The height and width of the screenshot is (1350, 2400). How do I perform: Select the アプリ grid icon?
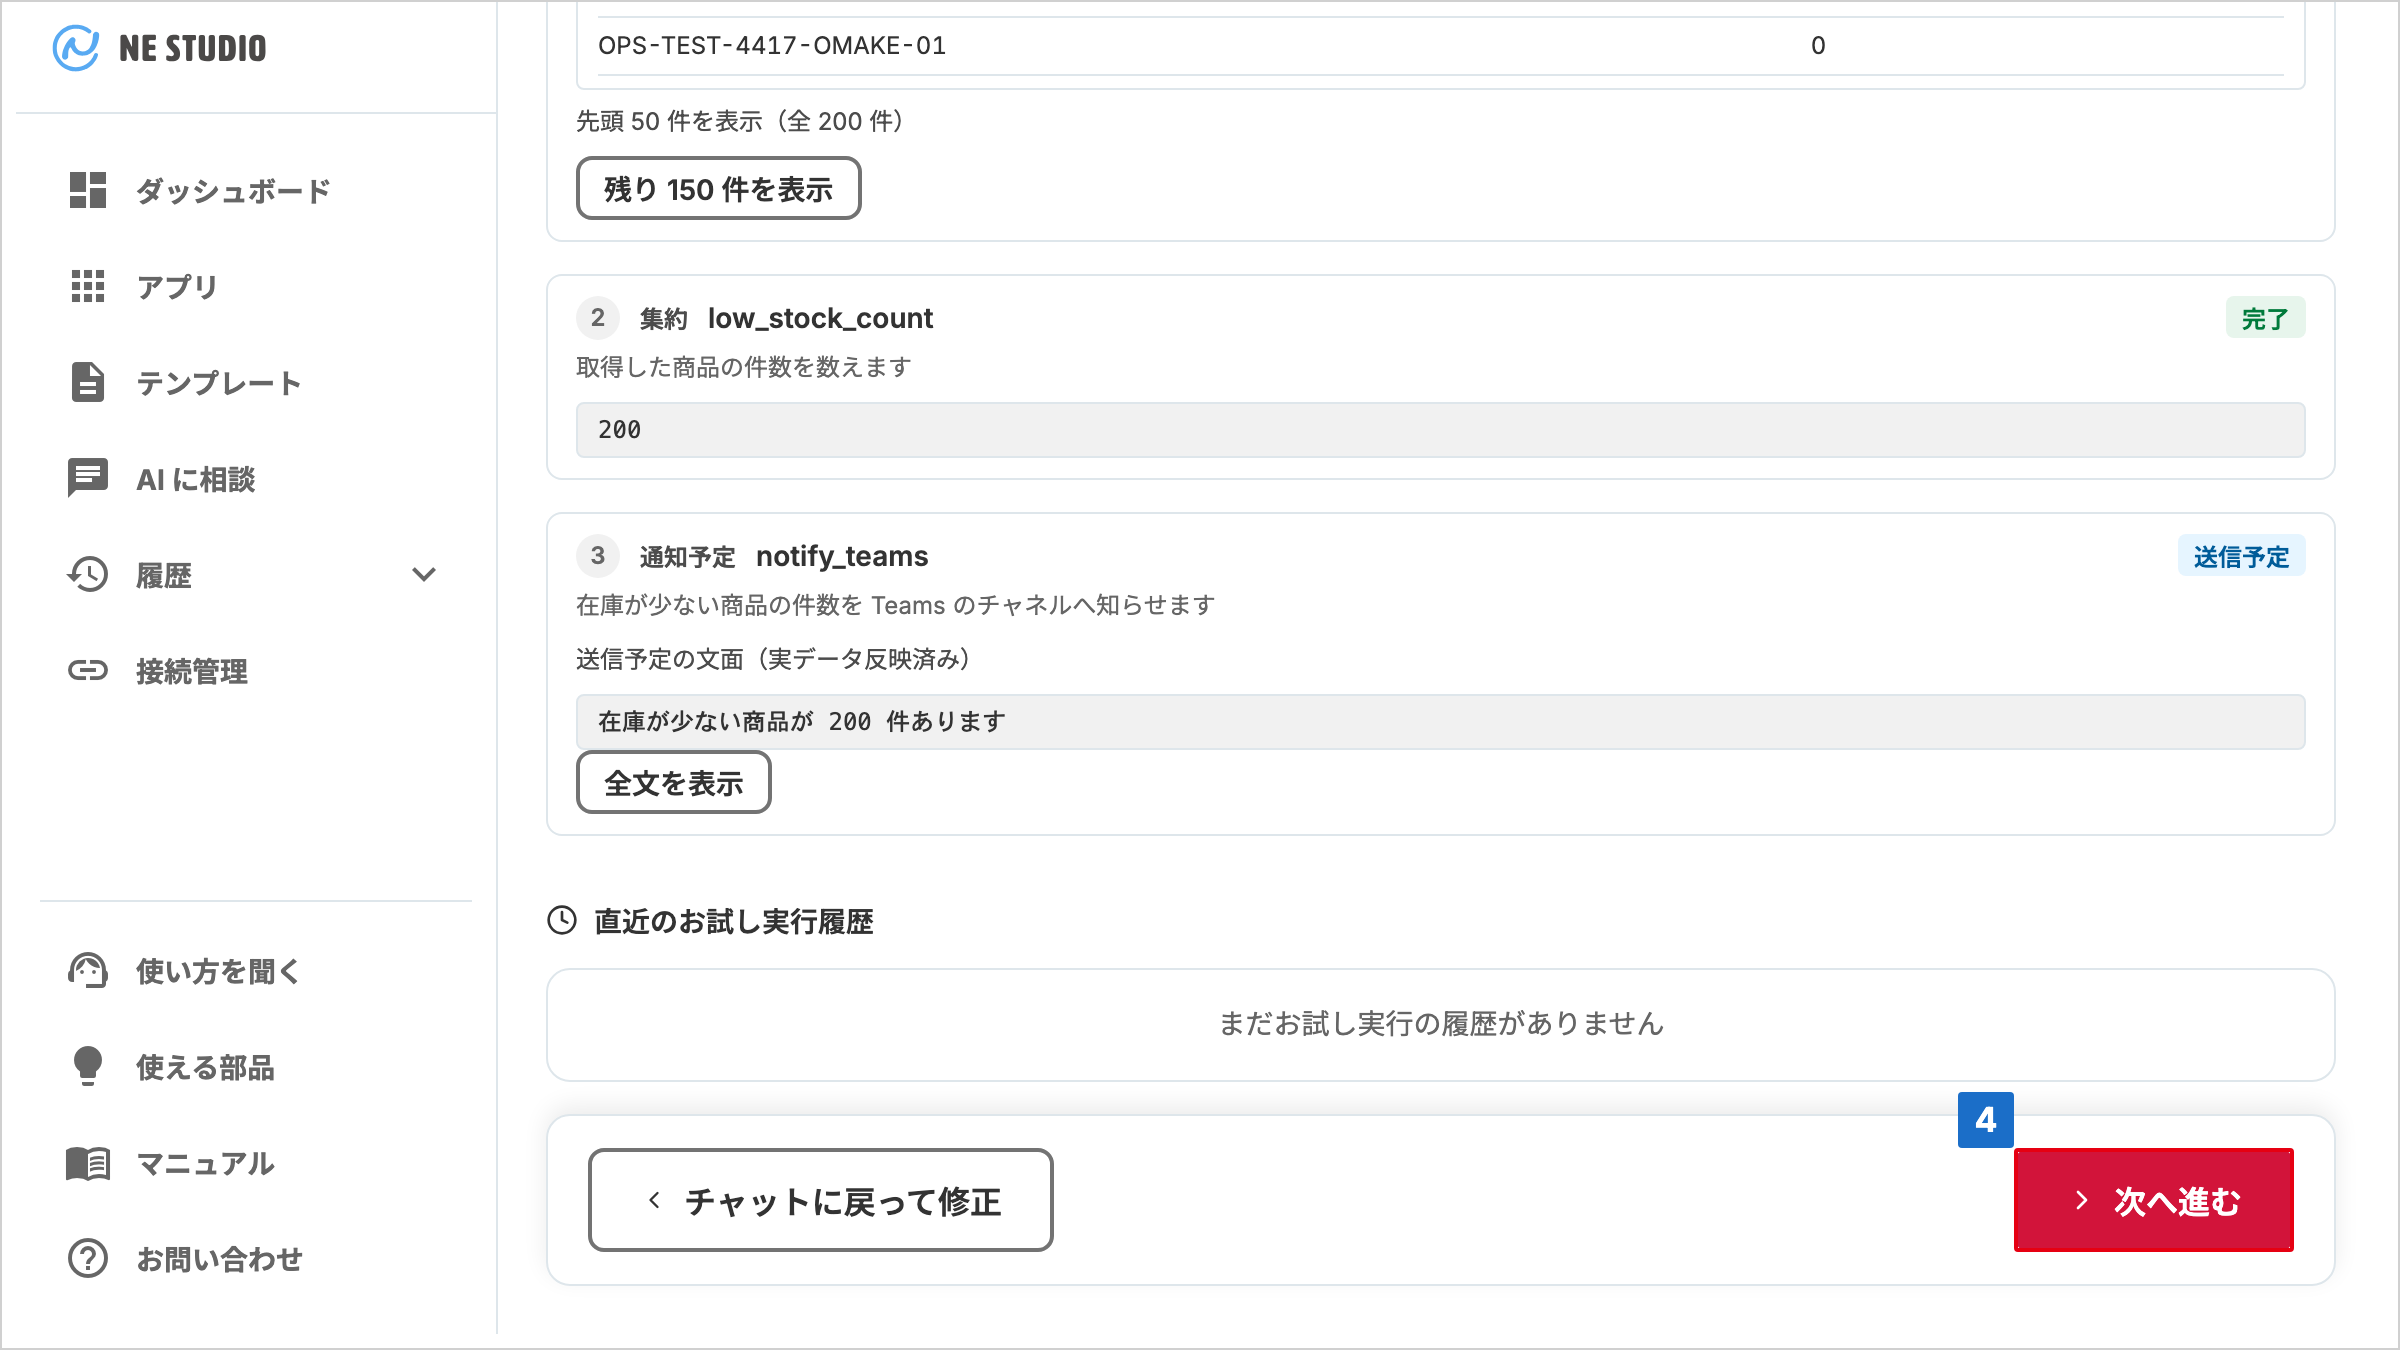click(x=88, y=286)
